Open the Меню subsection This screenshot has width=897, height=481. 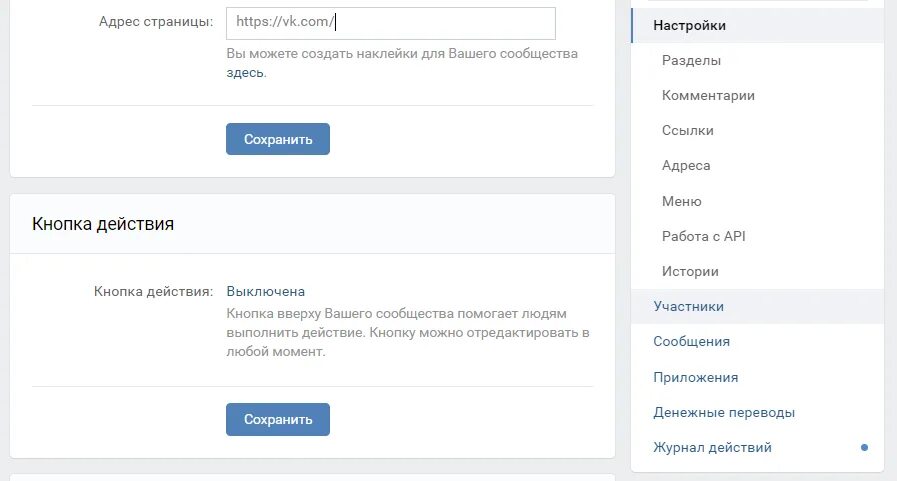pyautogui.click(x=682, y=201)
